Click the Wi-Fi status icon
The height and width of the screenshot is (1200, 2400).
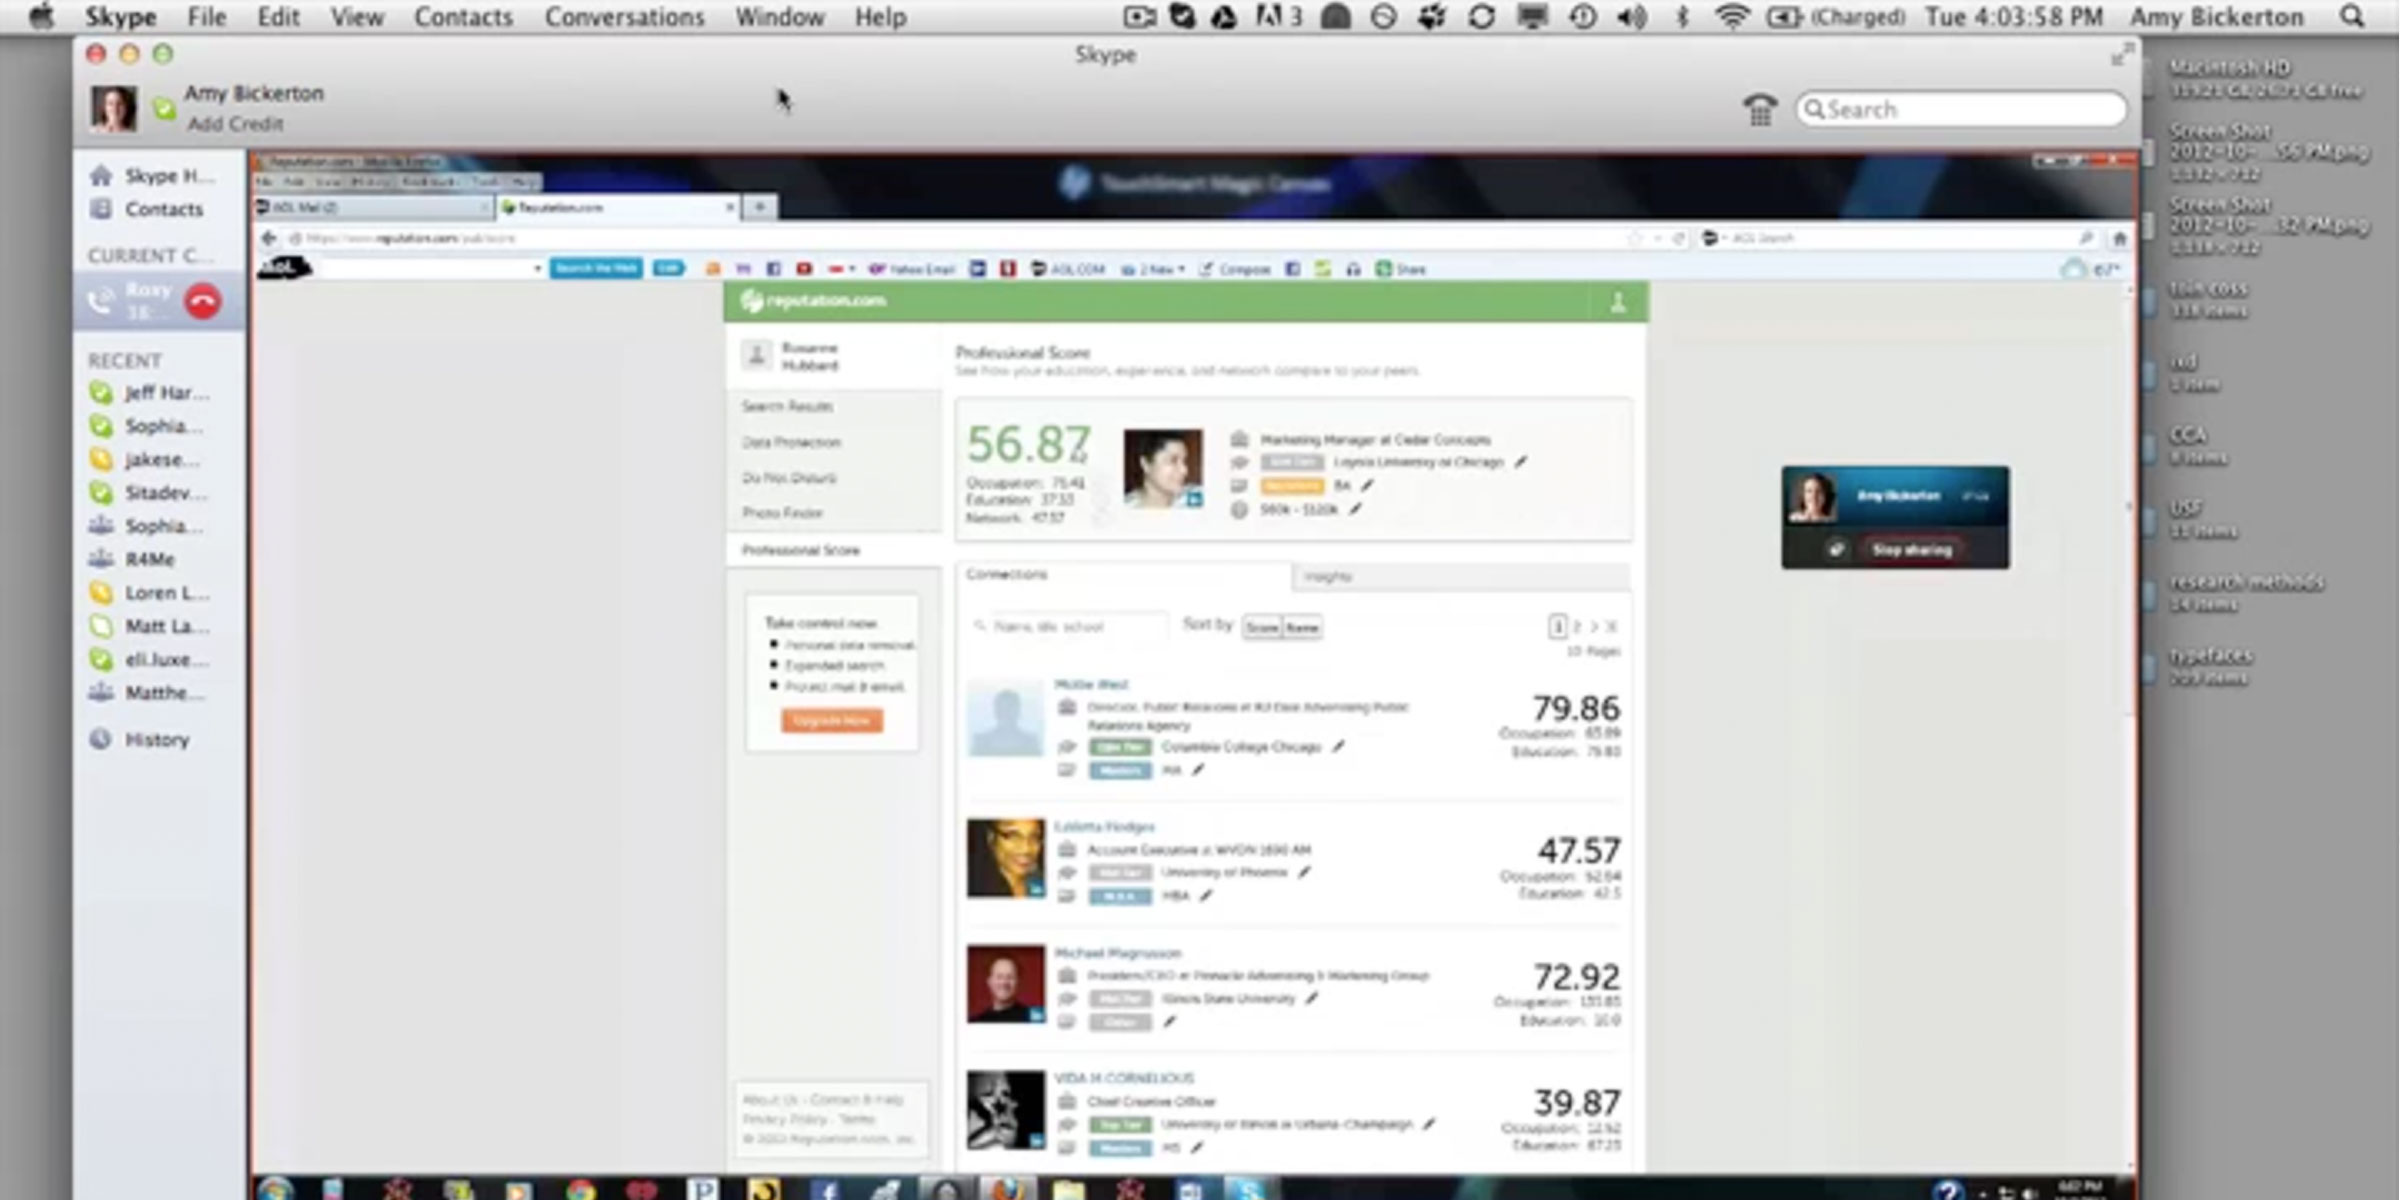click(x=1731, y=17)
